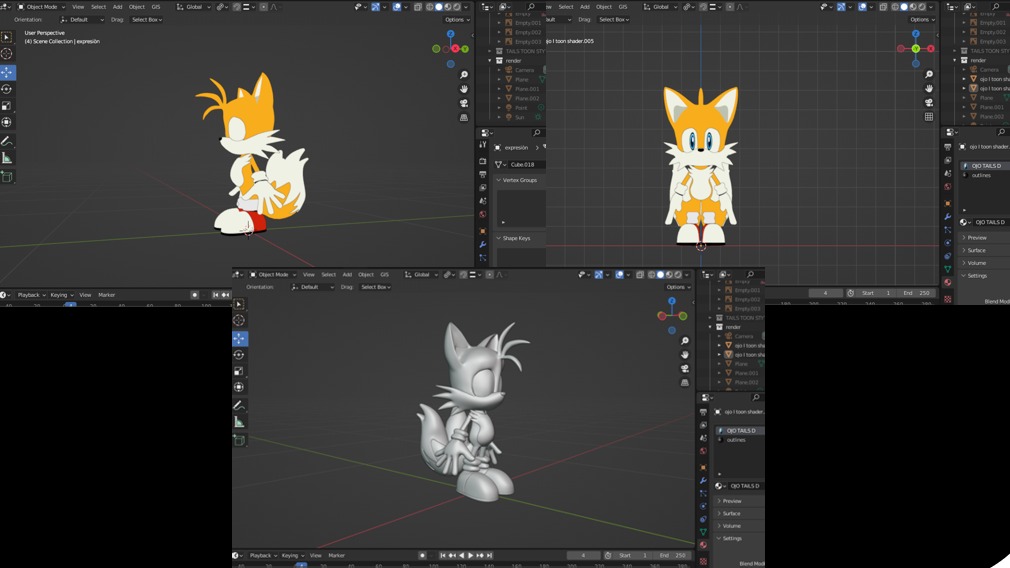
Task: Select the Cursor tool in the top-left viewport
Action: (x=7, y=54)
